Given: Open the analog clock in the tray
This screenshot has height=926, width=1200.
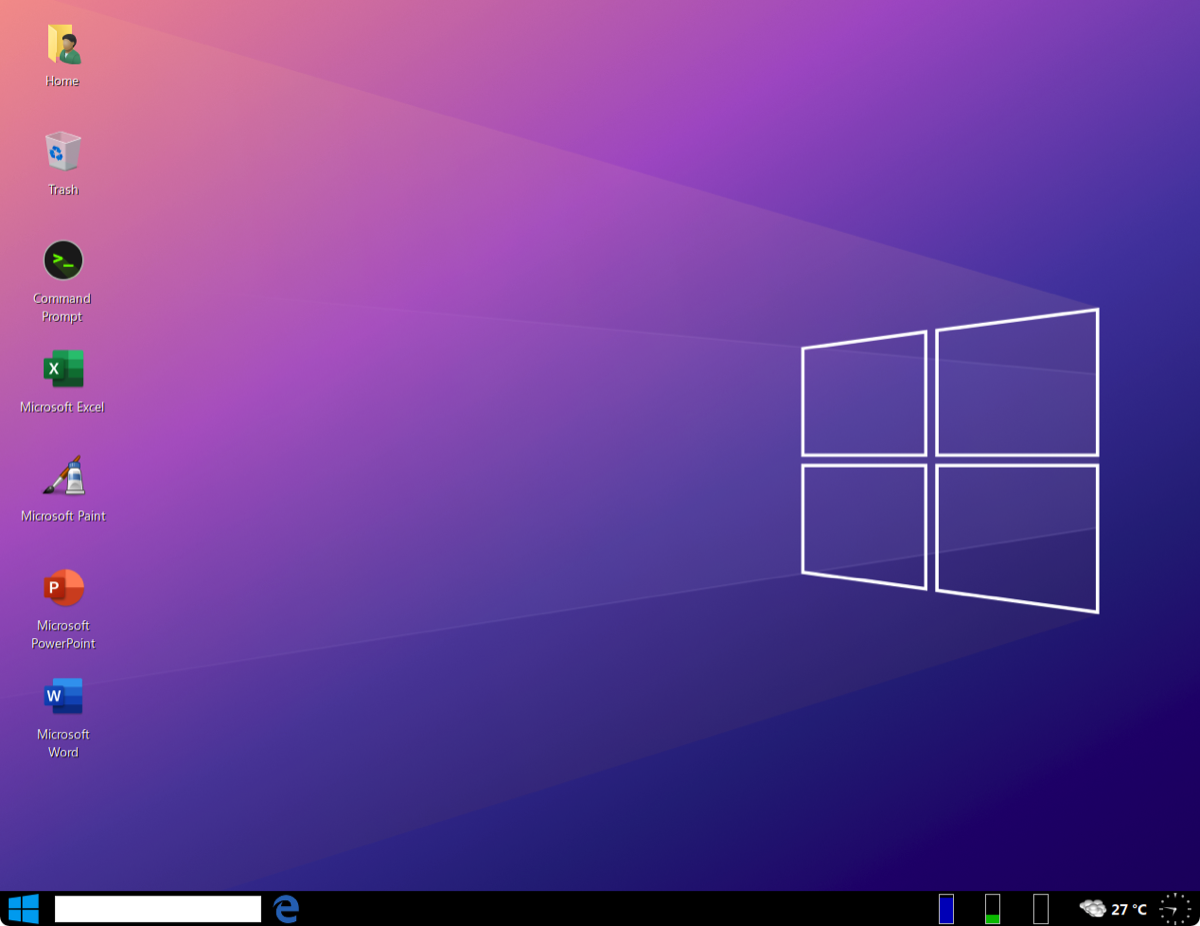Looking at the screenshot, I should (x=1176, y=909).
